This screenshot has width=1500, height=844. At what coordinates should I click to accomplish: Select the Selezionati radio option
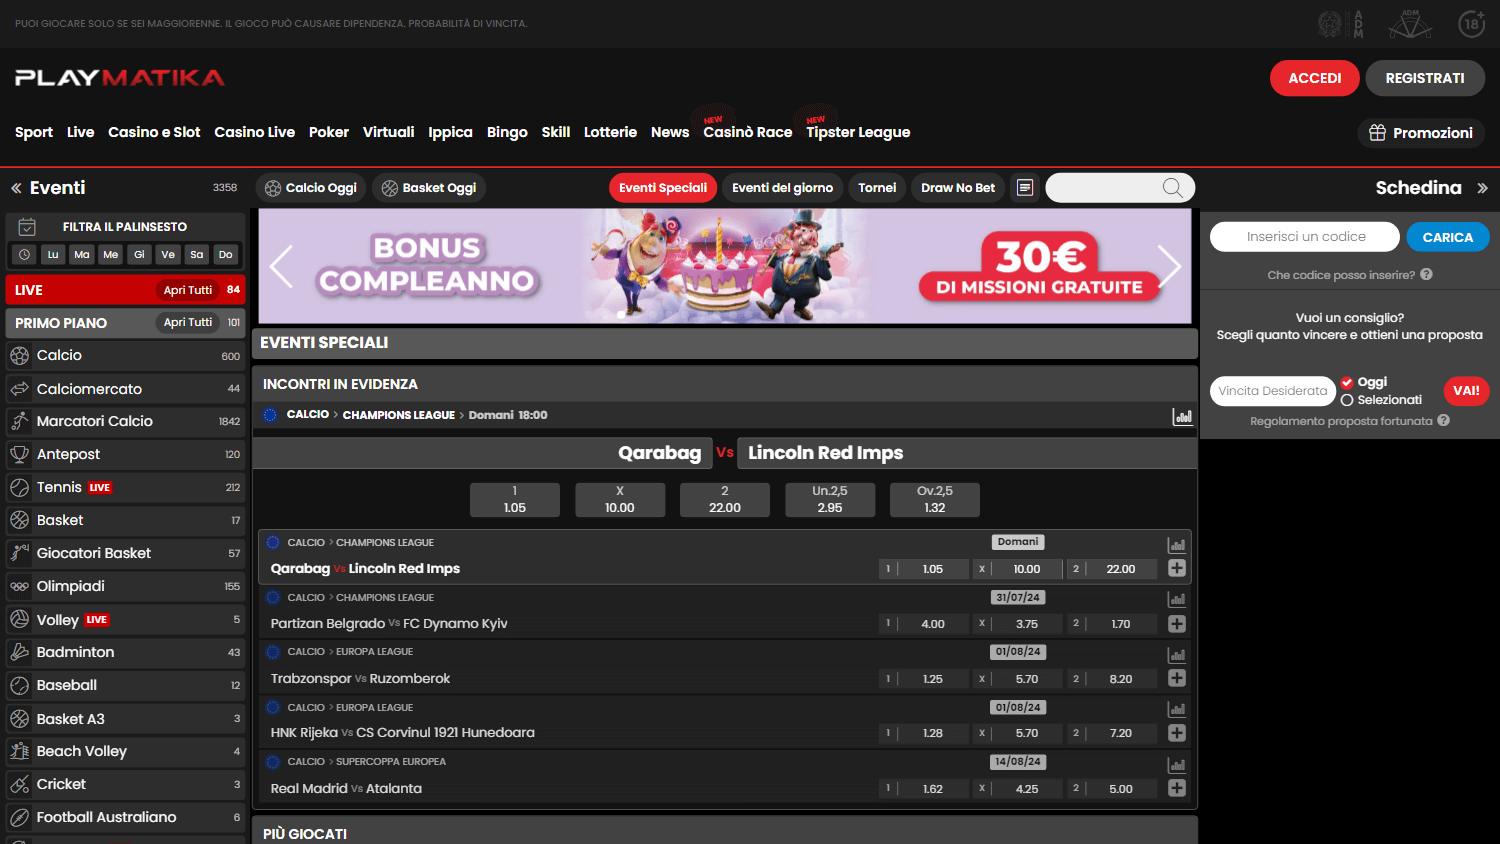[1347, 400]
